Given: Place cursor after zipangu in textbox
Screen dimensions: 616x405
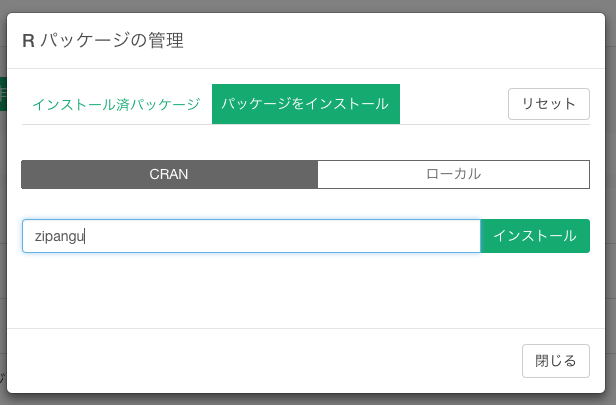Looking at the screenshot, I should [x=86, y=236].
